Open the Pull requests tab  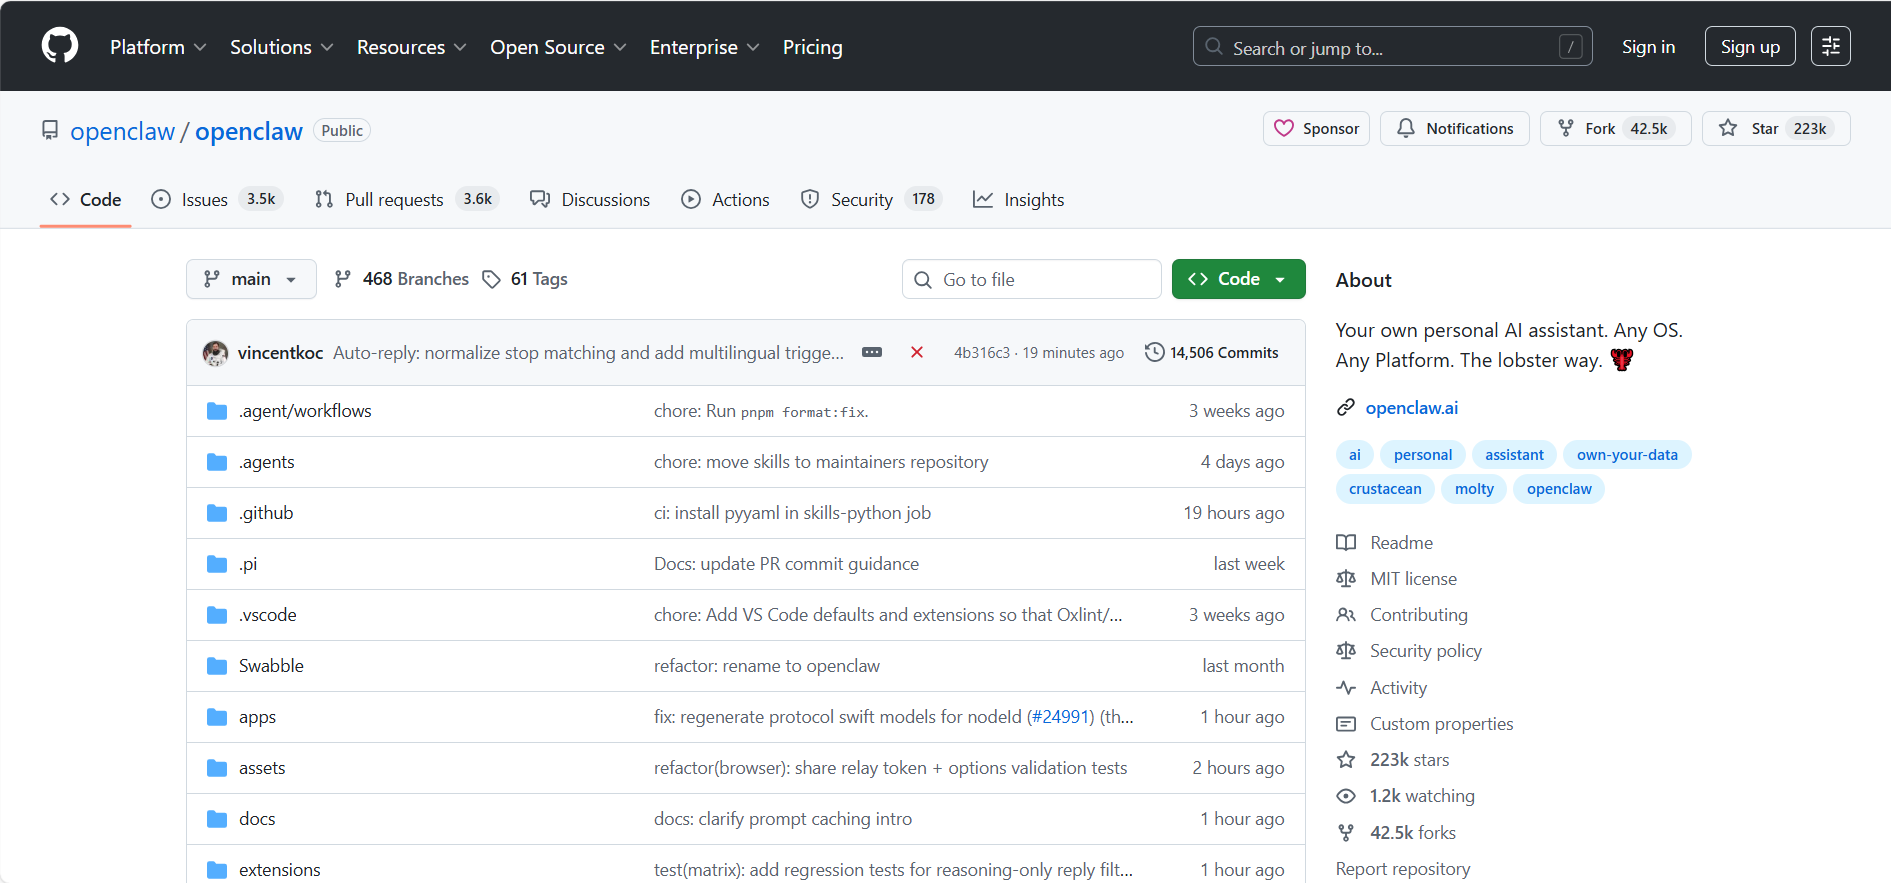click(406, 199)
